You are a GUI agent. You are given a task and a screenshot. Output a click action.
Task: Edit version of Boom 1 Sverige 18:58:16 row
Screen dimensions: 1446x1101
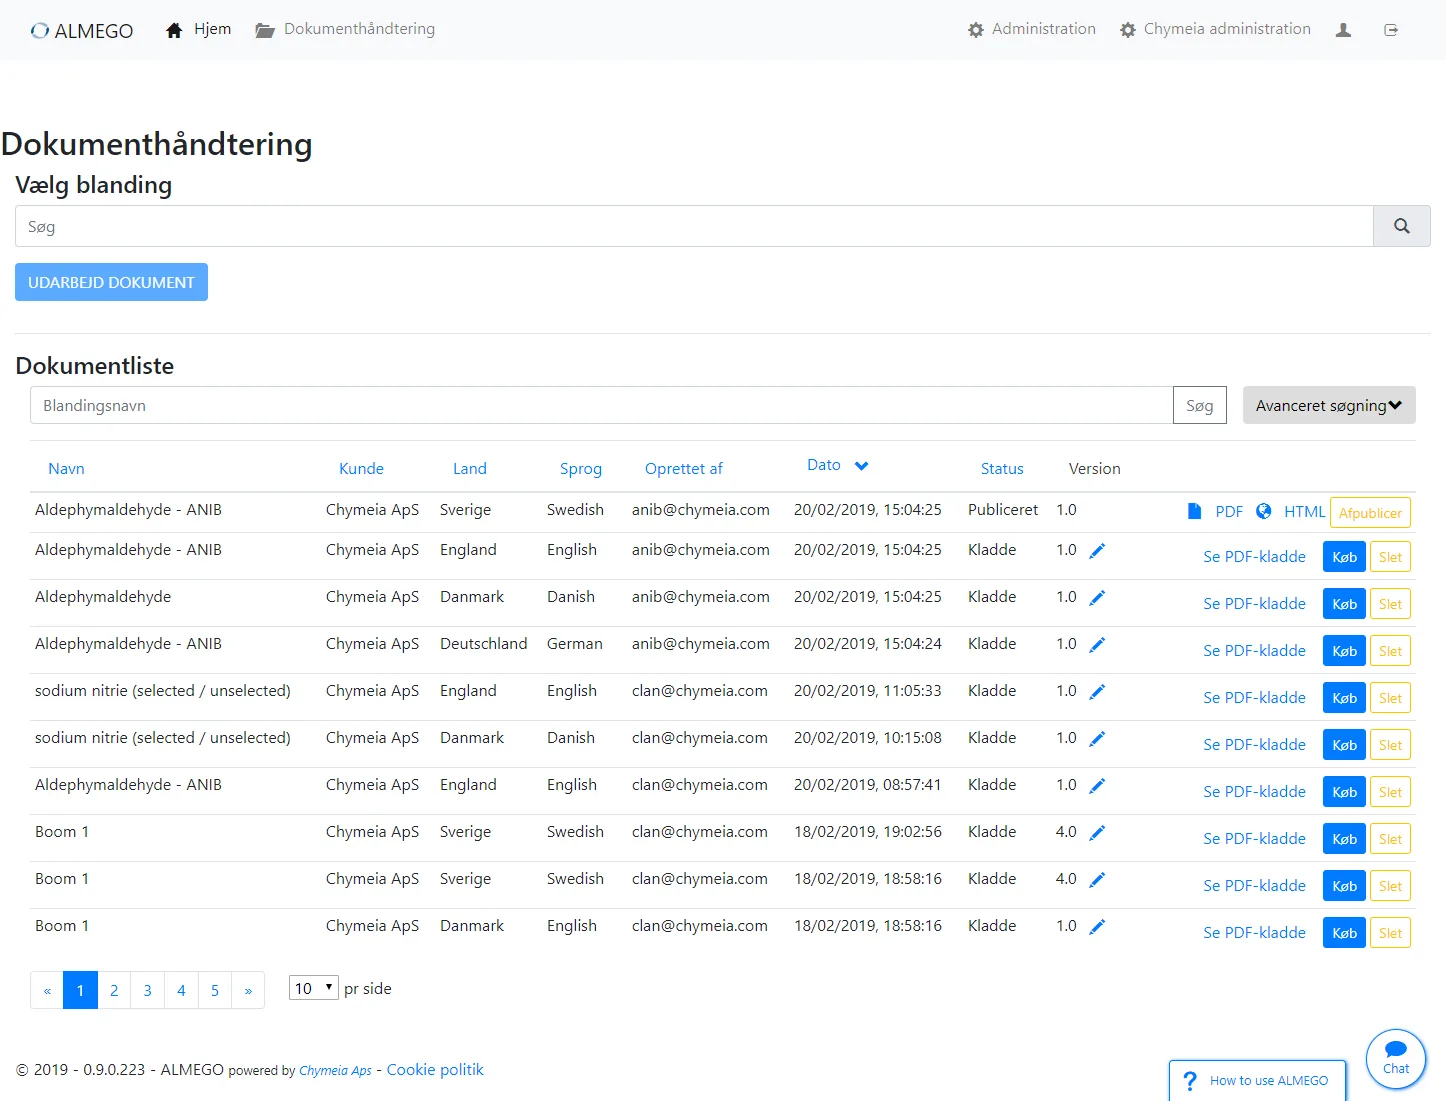click(1097, 879)
